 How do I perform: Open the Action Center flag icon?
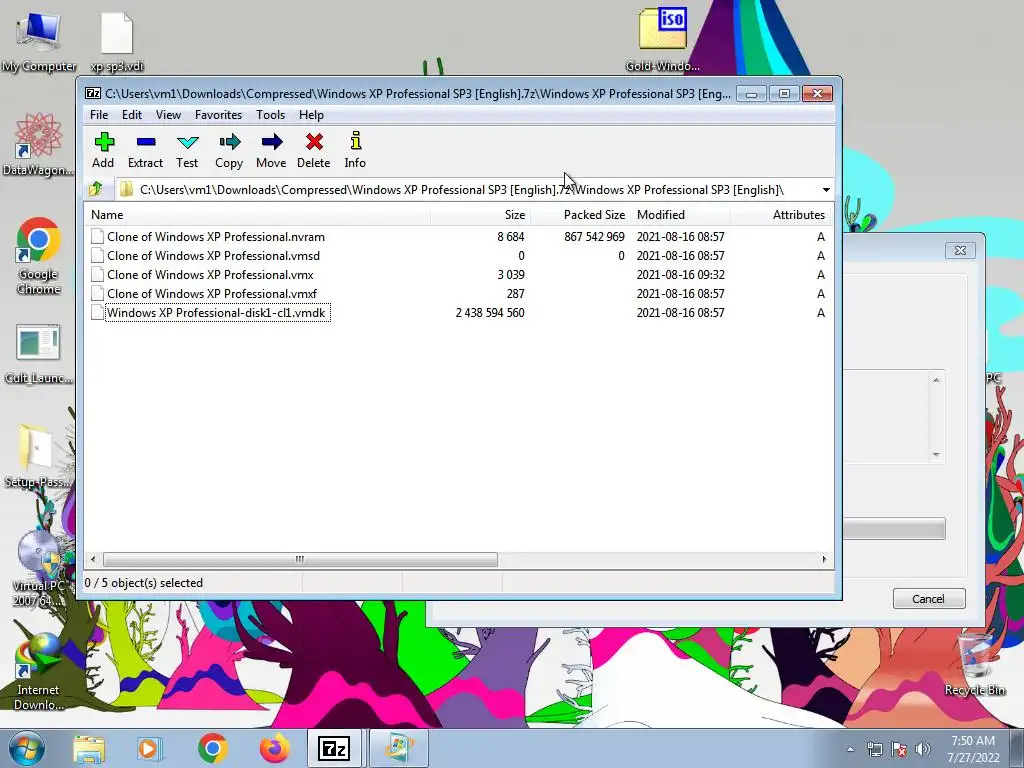(899, 749)
